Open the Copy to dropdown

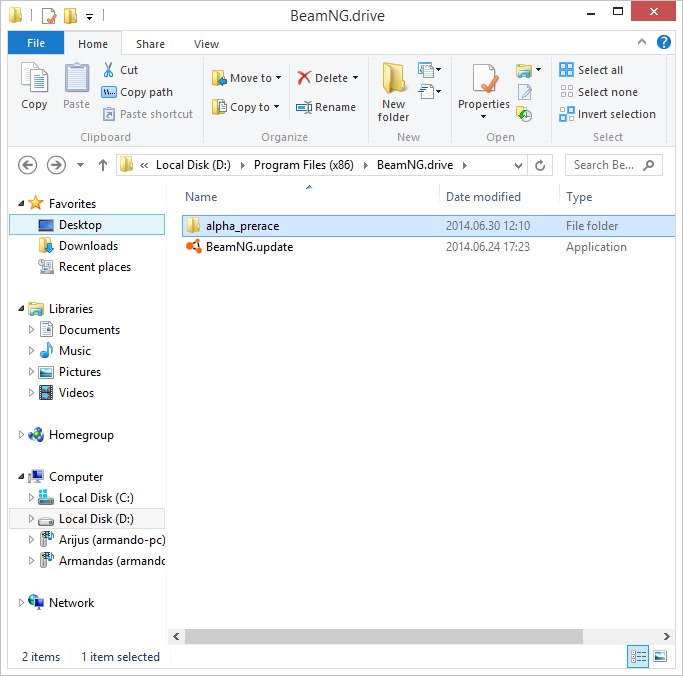(x=246, y=107)
